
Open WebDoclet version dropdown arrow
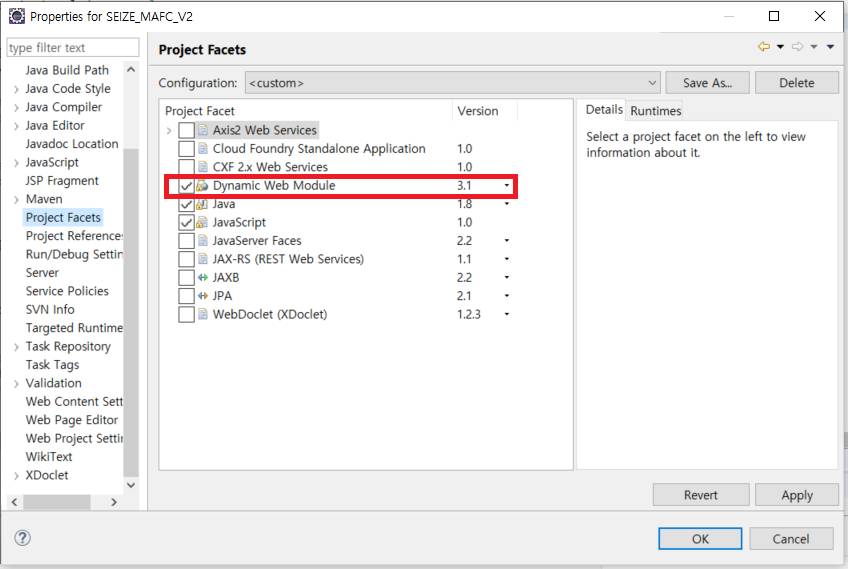click(x=507, y=314)
